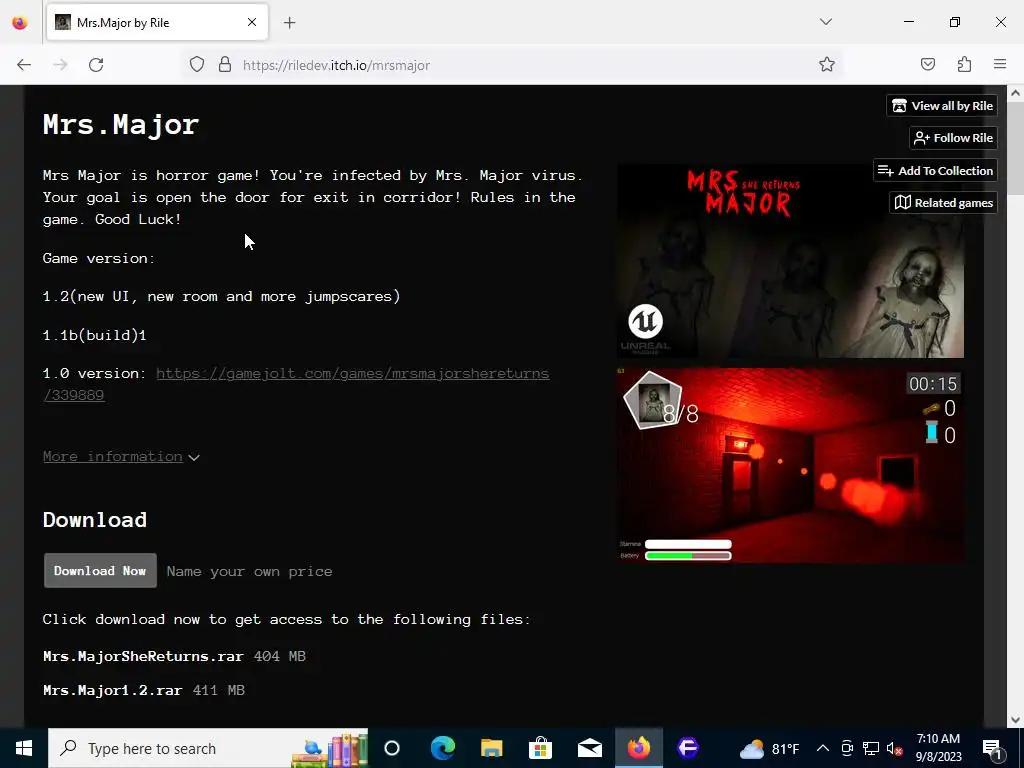The image size is (1024, 768).
Task: Follow Rile on itch.io
Action: pos(953,138)
